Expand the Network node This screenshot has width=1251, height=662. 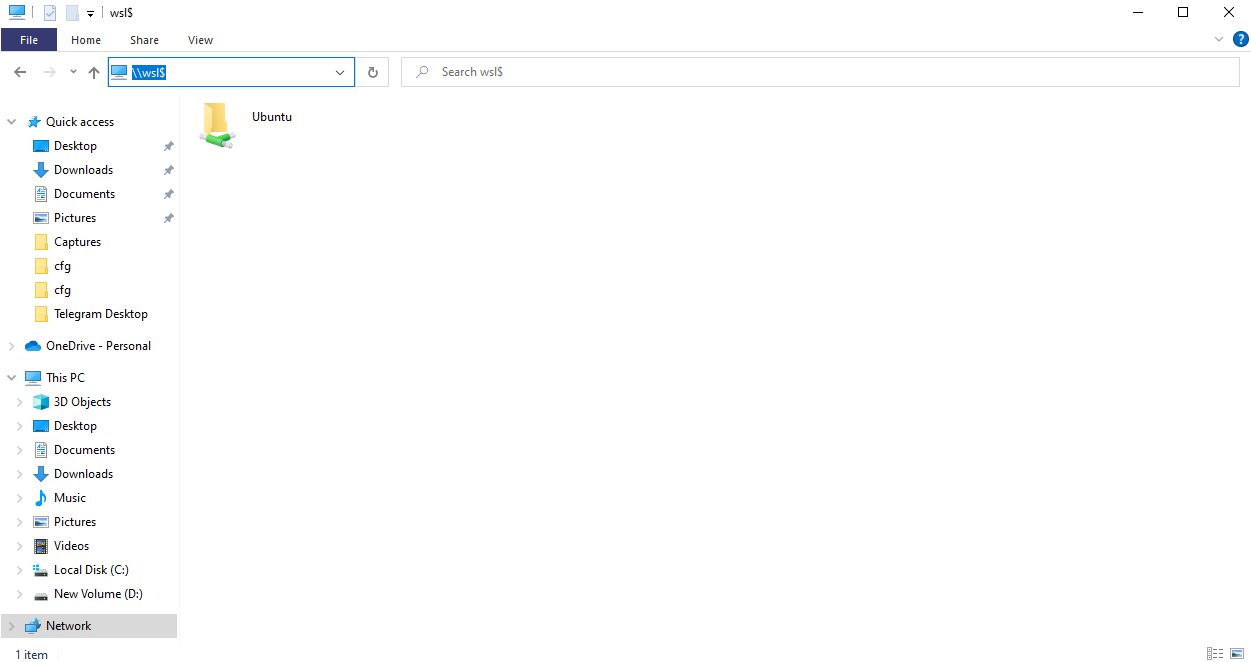click(x=12, y=626)
